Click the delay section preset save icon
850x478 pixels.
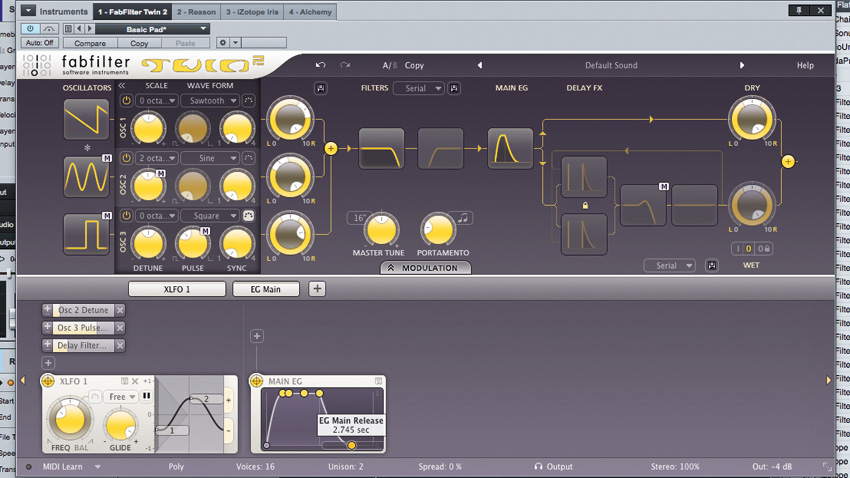point(712,266)
